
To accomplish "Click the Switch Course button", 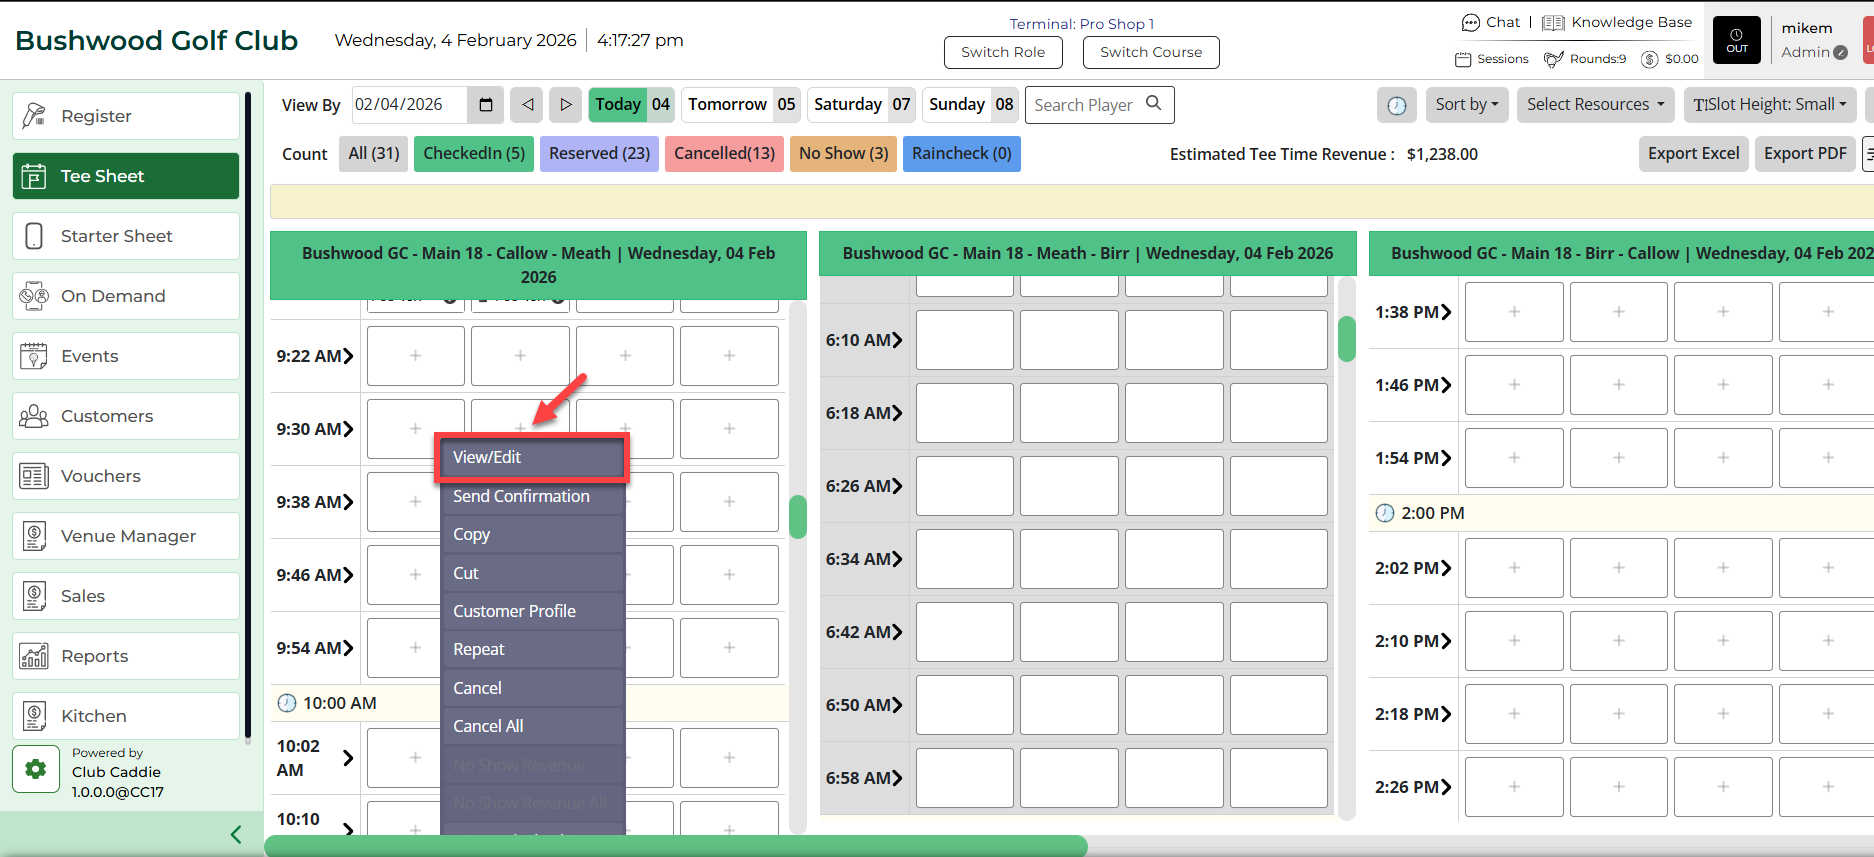I will point(1150,52).
